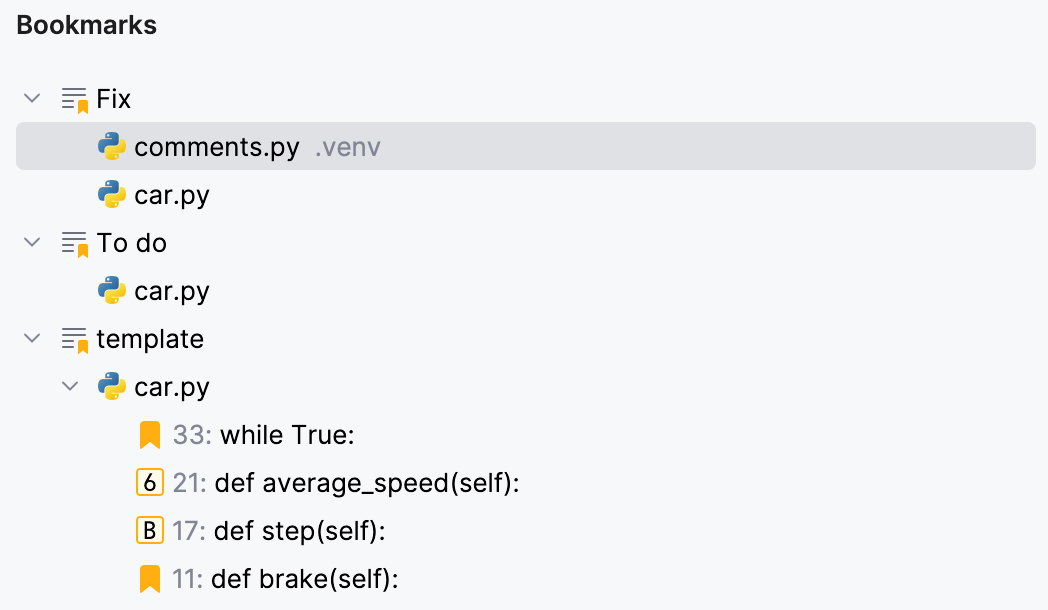Screen dimensions: 1048x610
Task: Click Python icon of car.py under template
Action: pos(111,387)
